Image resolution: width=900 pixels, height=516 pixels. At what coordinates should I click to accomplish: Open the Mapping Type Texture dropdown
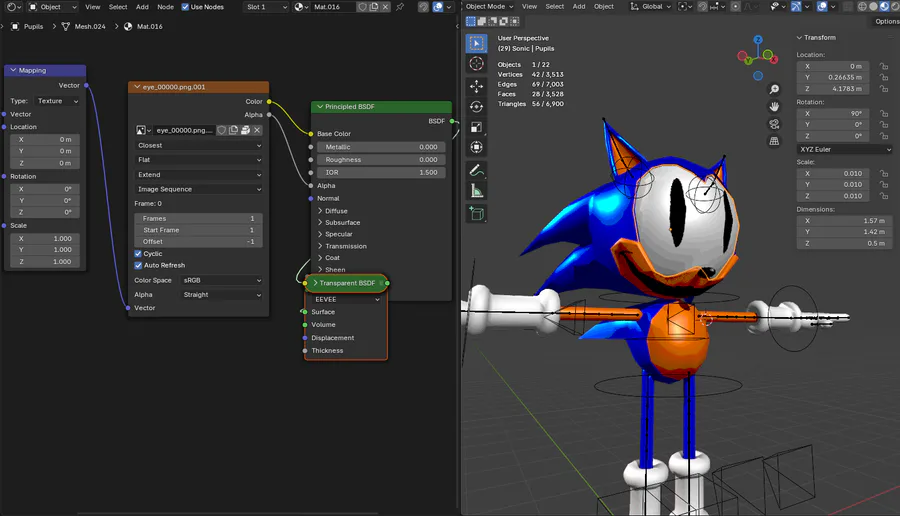click(x=57, y=101)
